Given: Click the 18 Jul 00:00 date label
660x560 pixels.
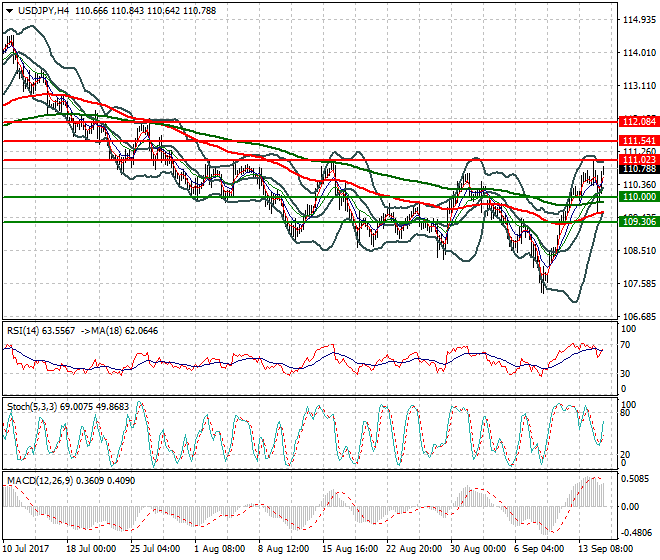Looking at the screenshot, I should pyautogui.click(x=91, y=549).
